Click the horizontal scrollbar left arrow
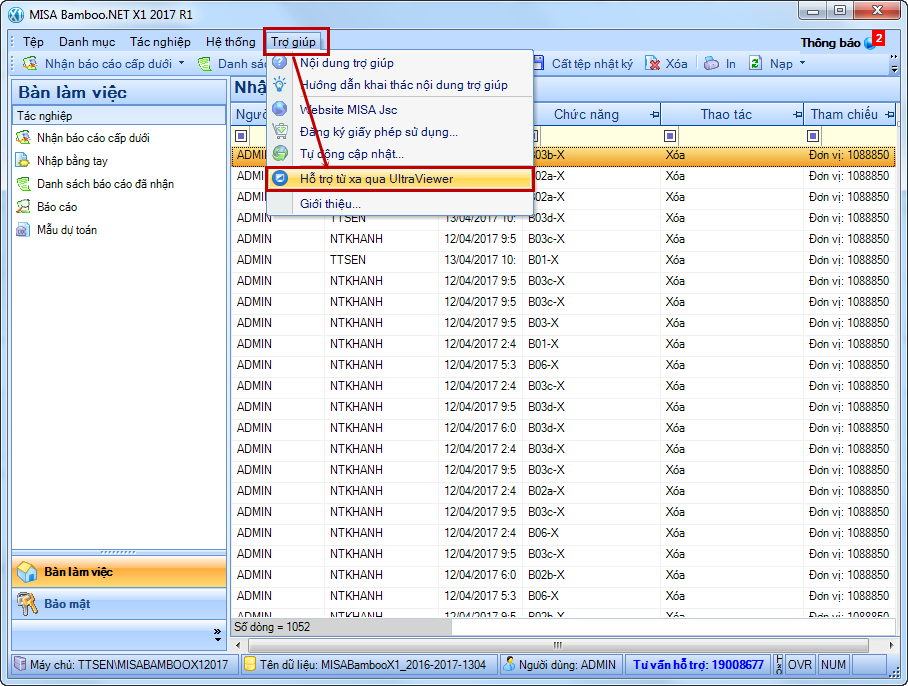 pos(238,645)
